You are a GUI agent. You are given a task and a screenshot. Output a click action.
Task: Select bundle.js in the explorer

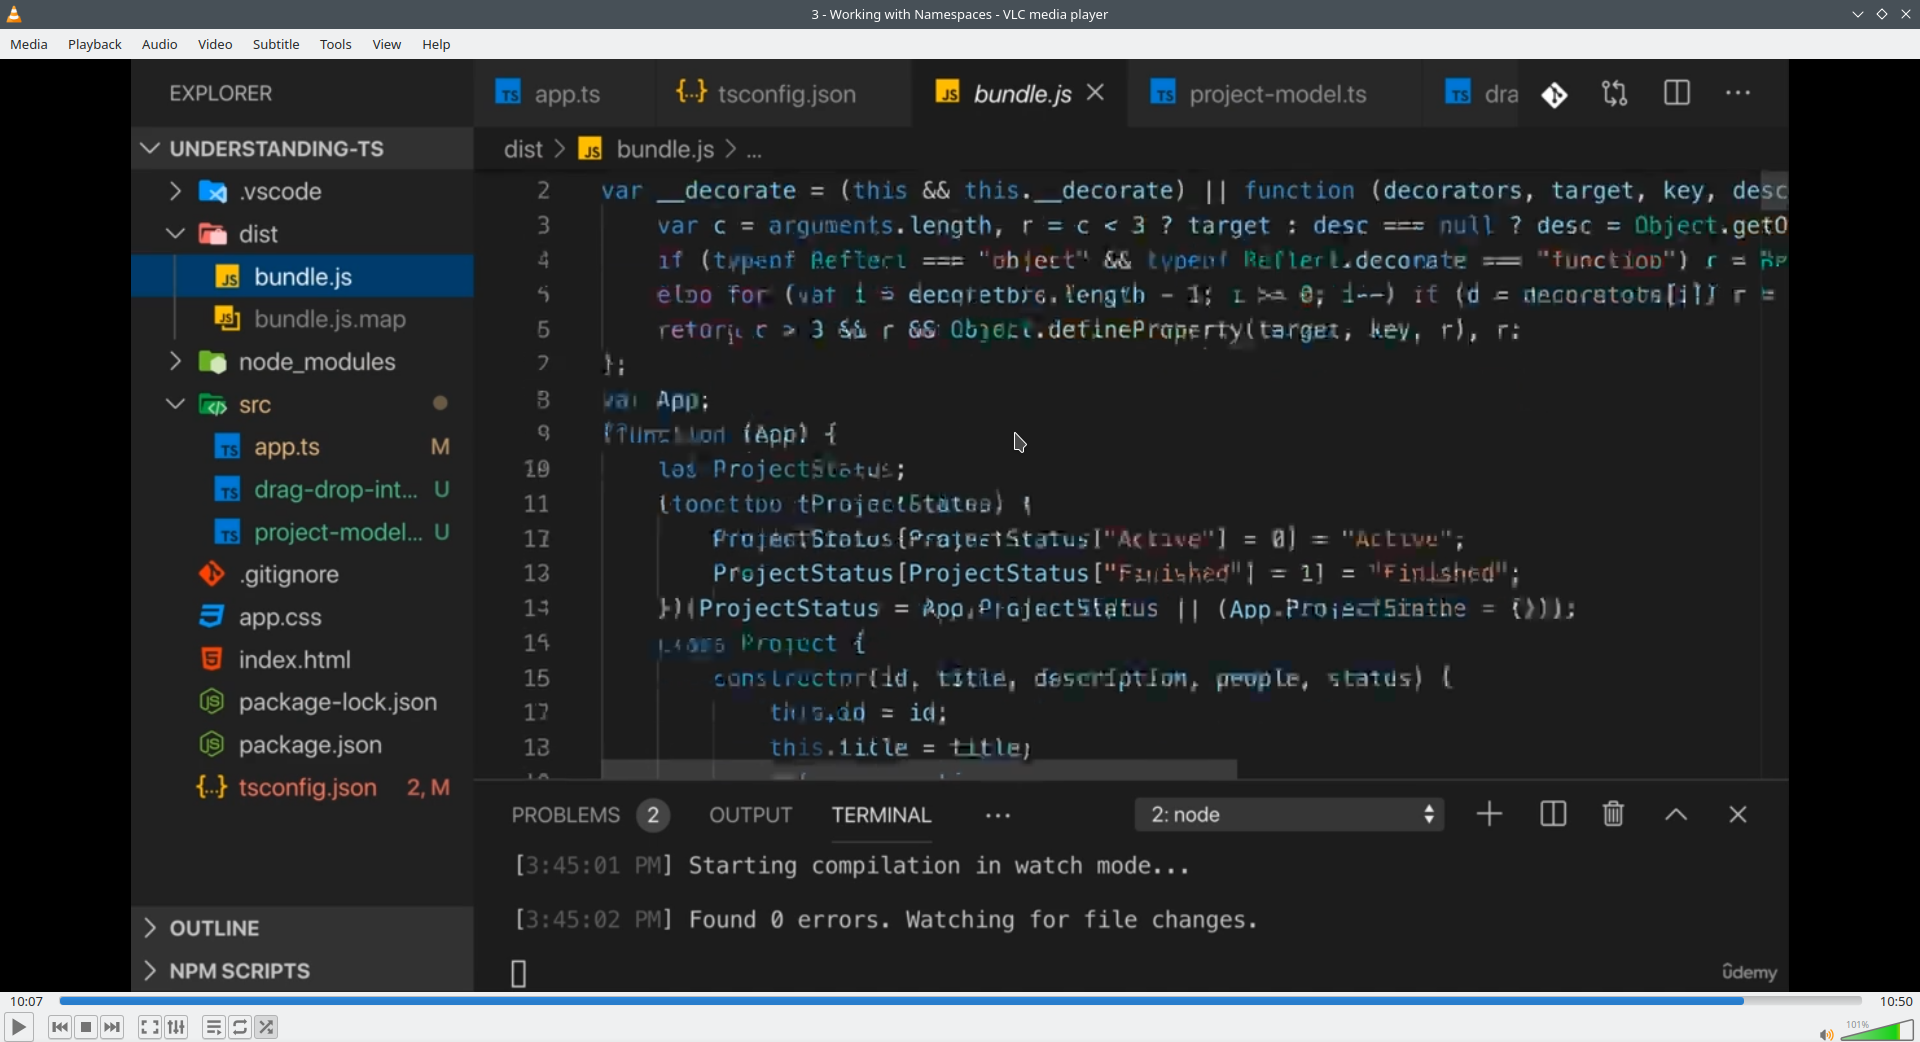(303, 277)
